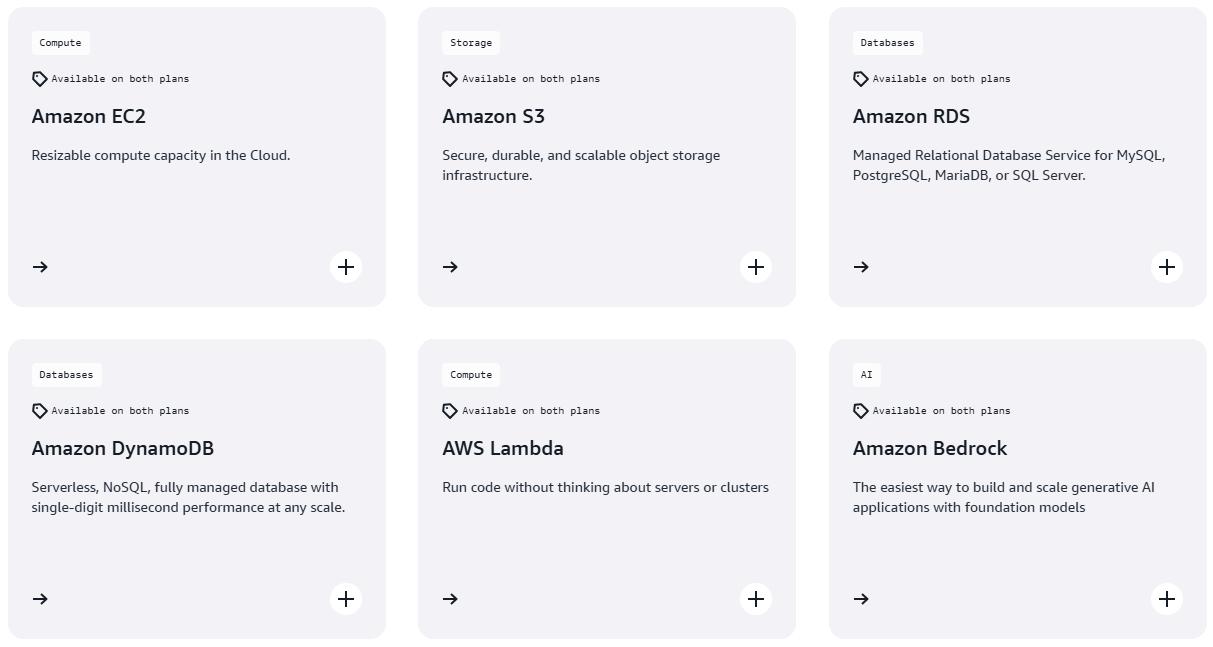Open Amazon Bedrock via its arrow icon
The width and height of the screenshot is (1213, 647).
[861, 599]
